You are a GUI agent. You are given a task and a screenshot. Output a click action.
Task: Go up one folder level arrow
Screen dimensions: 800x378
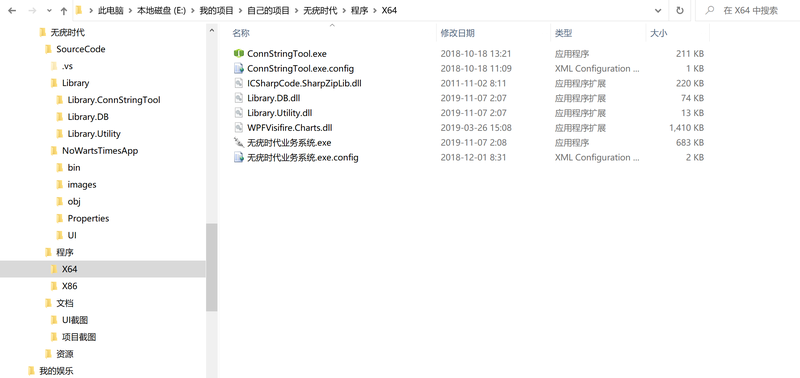coord(64,10)
